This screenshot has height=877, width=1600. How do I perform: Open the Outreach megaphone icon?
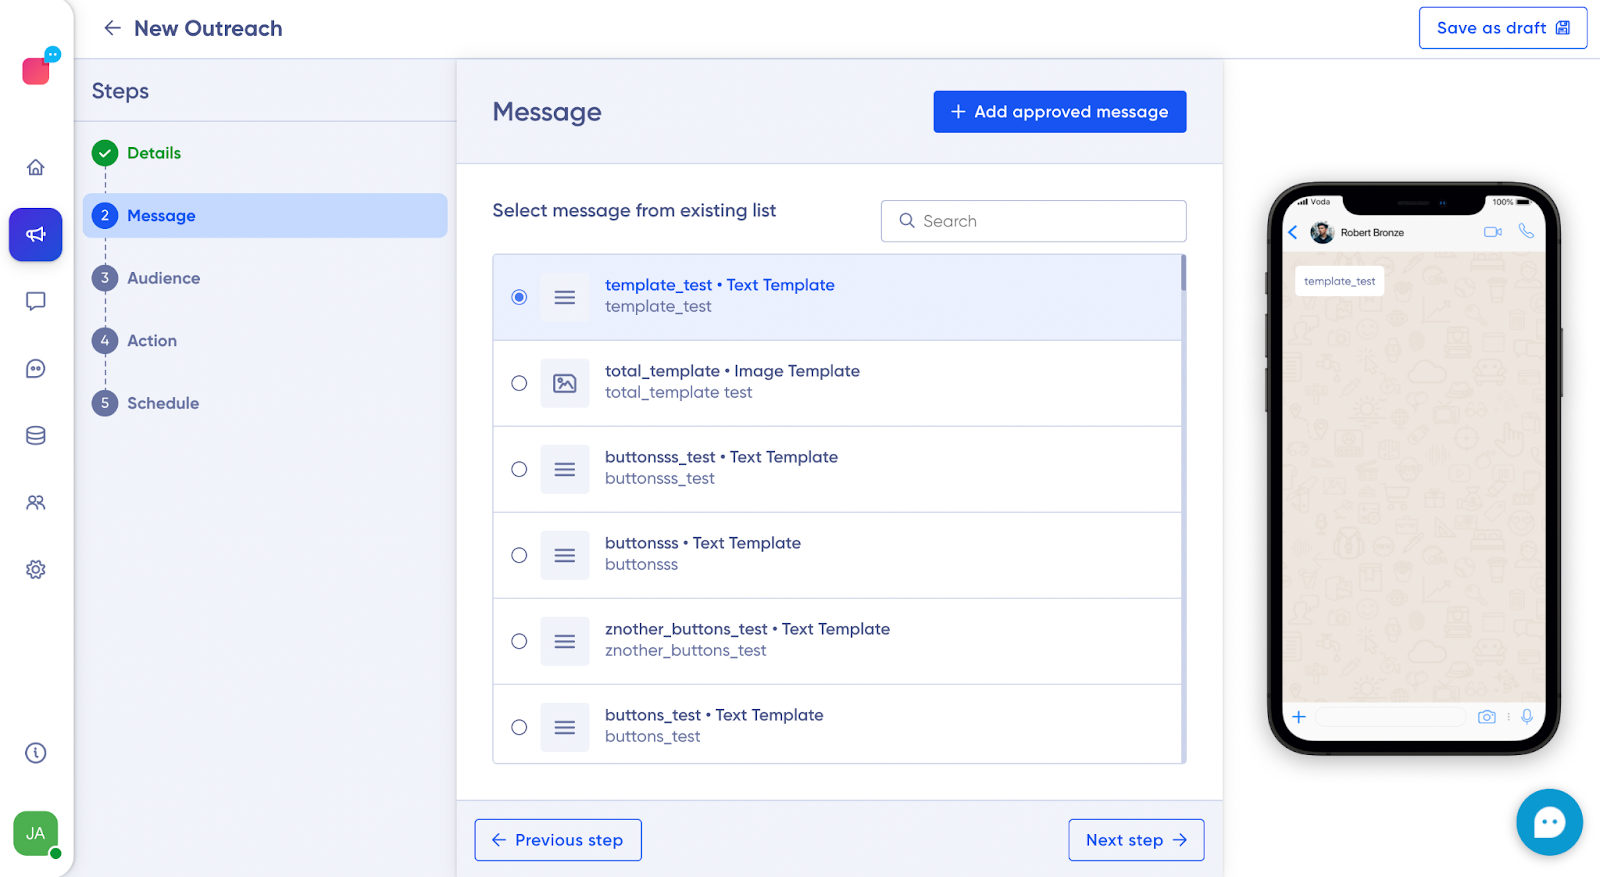tap(36, 234)
